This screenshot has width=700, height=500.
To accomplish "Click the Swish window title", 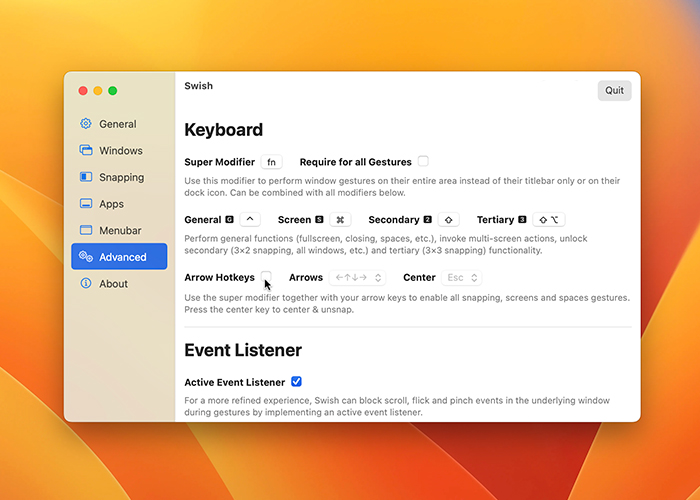I will pos(199,86).
